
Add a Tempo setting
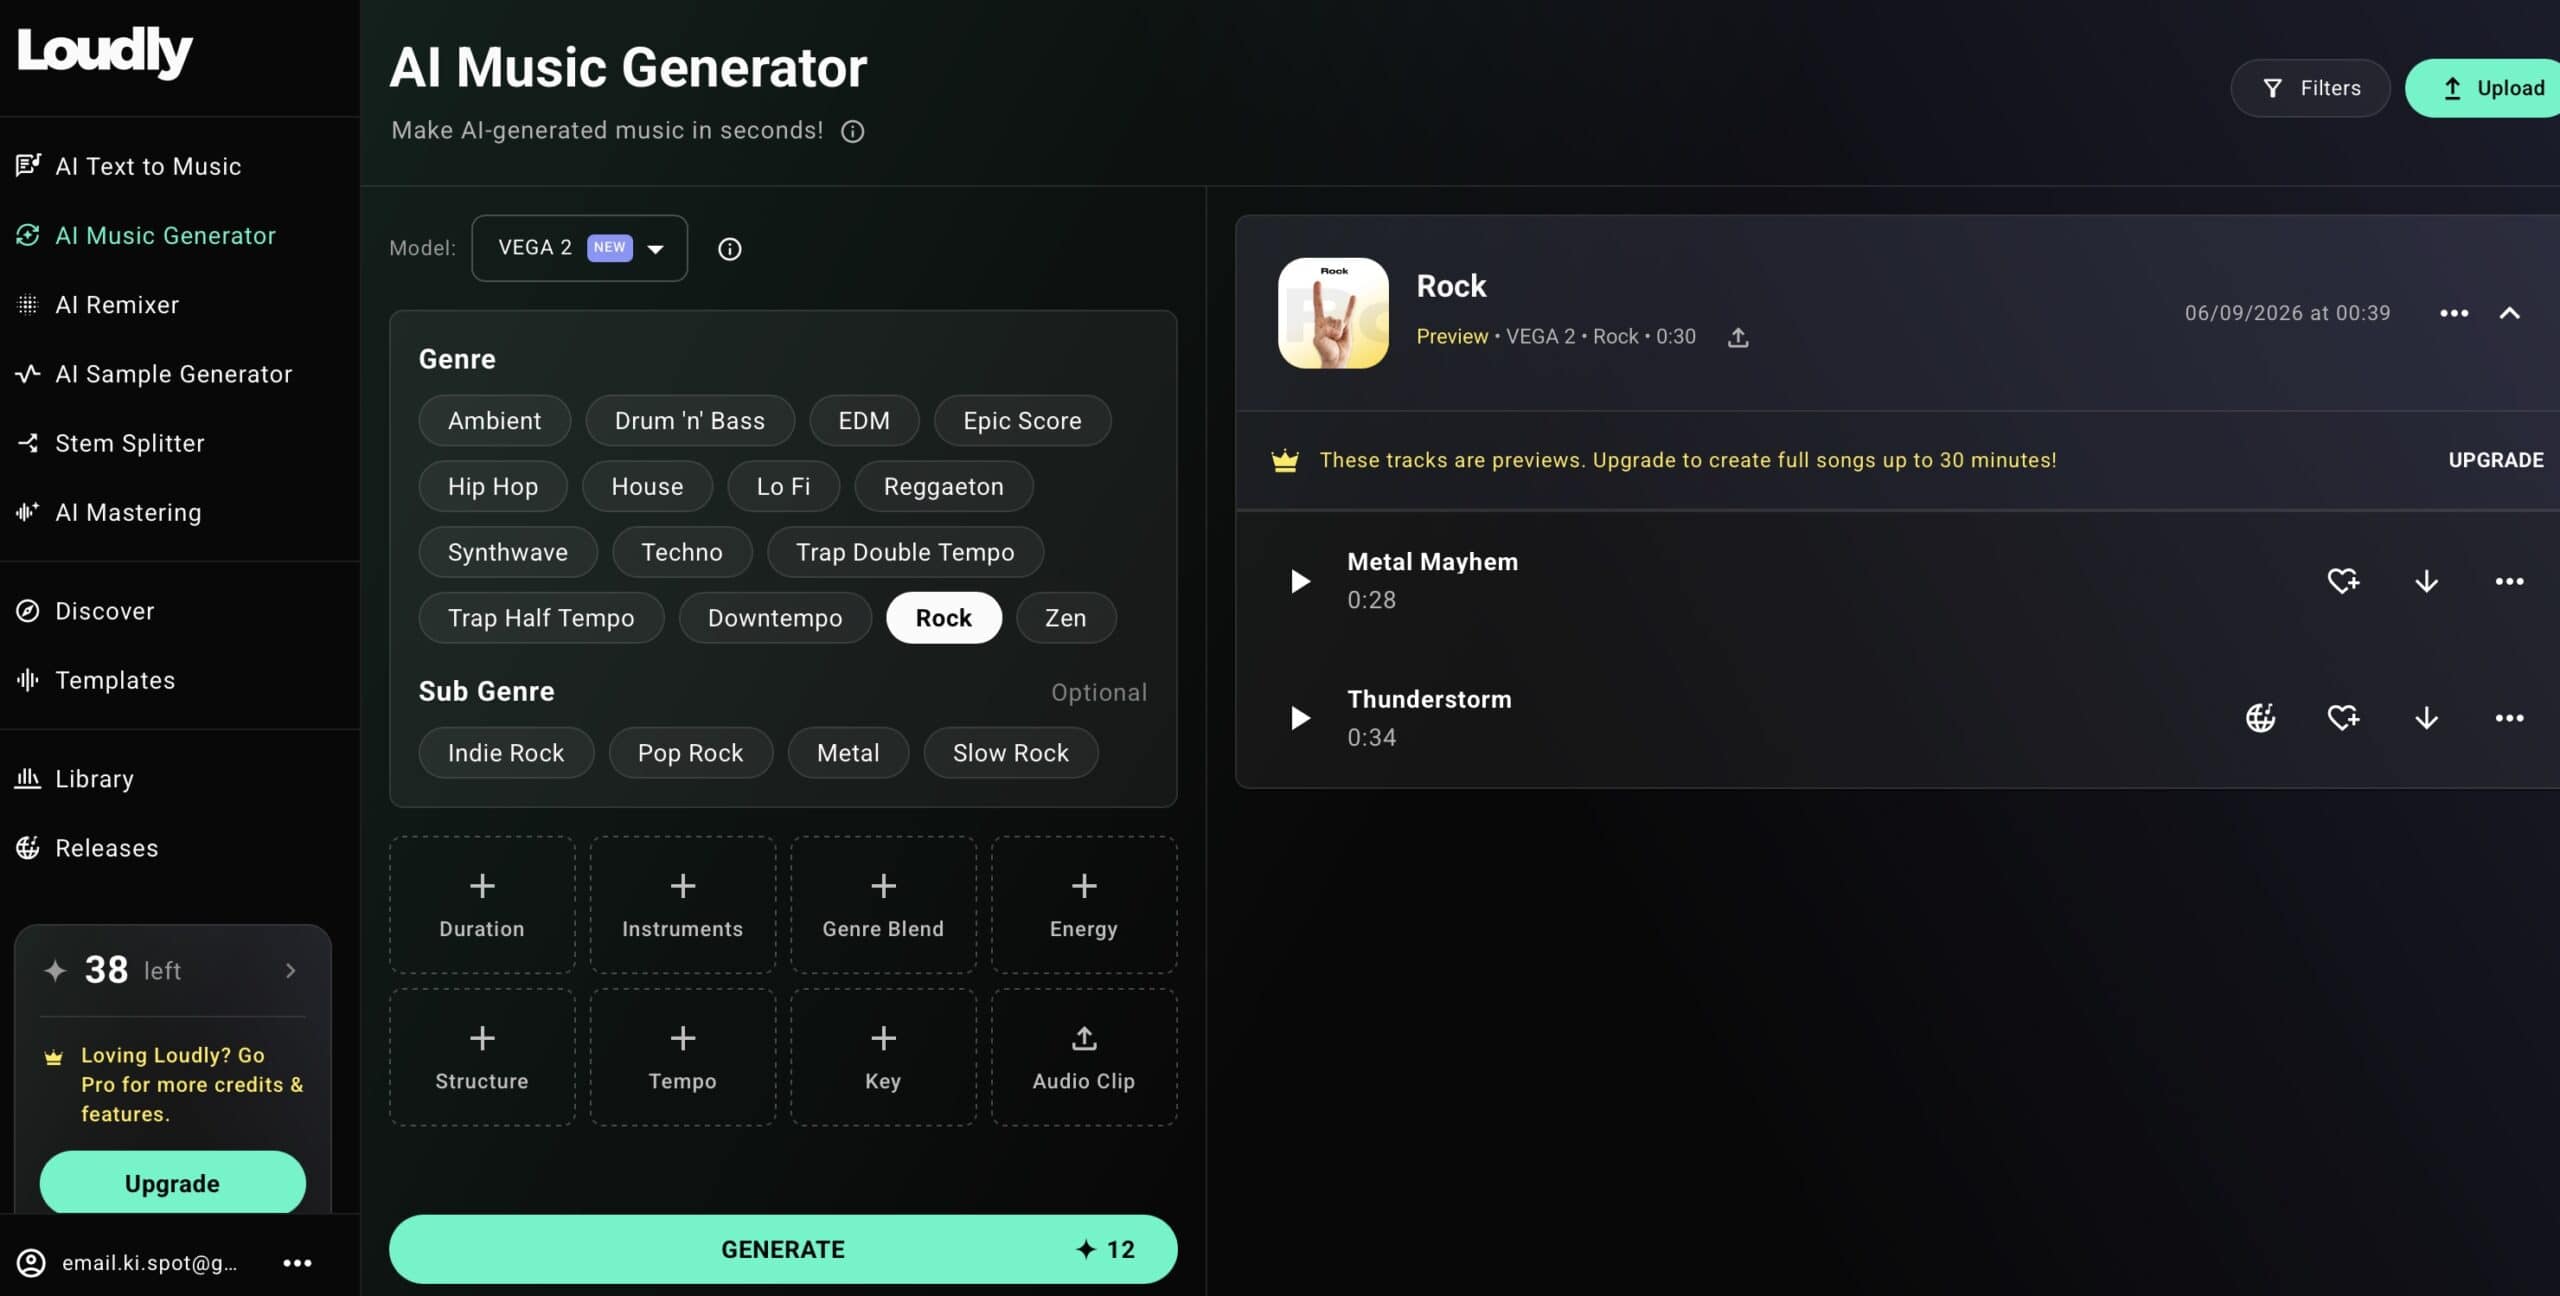[682, 1057]
